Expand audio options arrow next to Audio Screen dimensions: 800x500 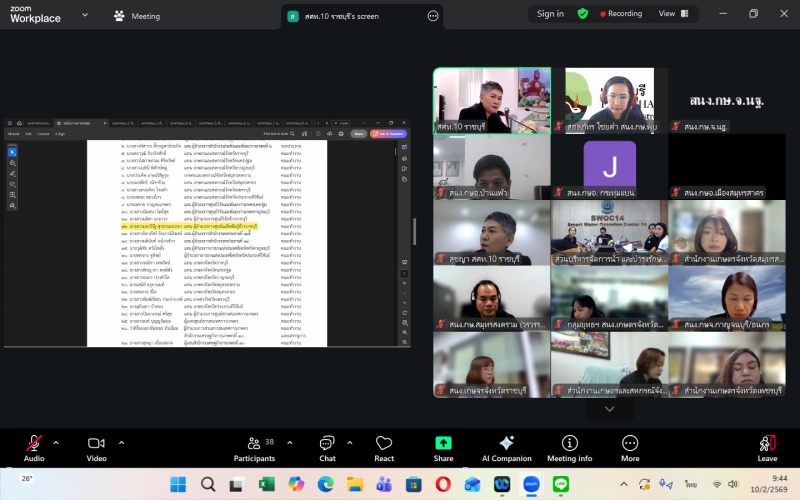pos(56,441)
